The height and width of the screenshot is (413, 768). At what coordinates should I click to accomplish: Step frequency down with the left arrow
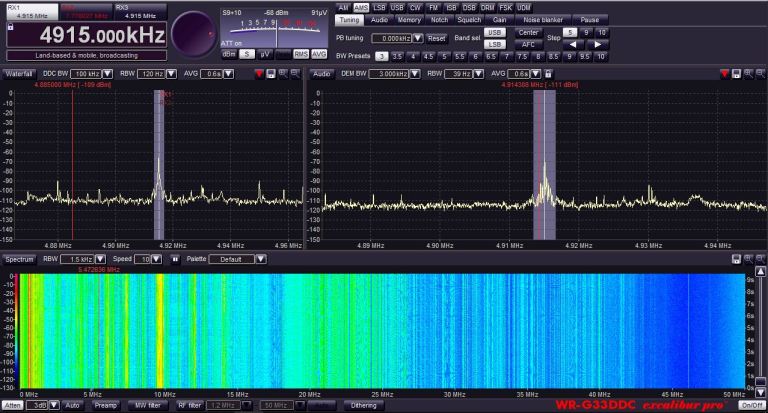(x=571, y=45)
